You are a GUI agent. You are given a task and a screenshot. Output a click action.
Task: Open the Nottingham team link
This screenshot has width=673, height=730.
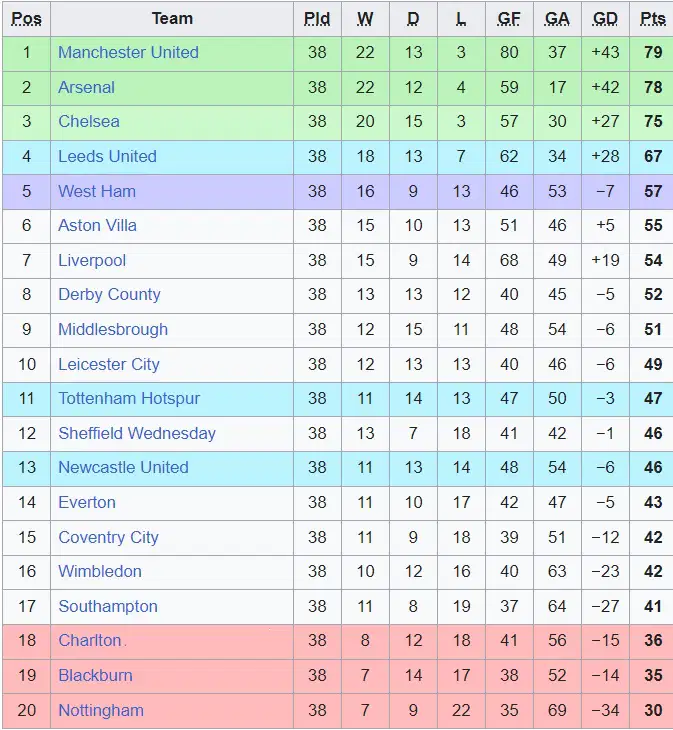pos(101,710)
